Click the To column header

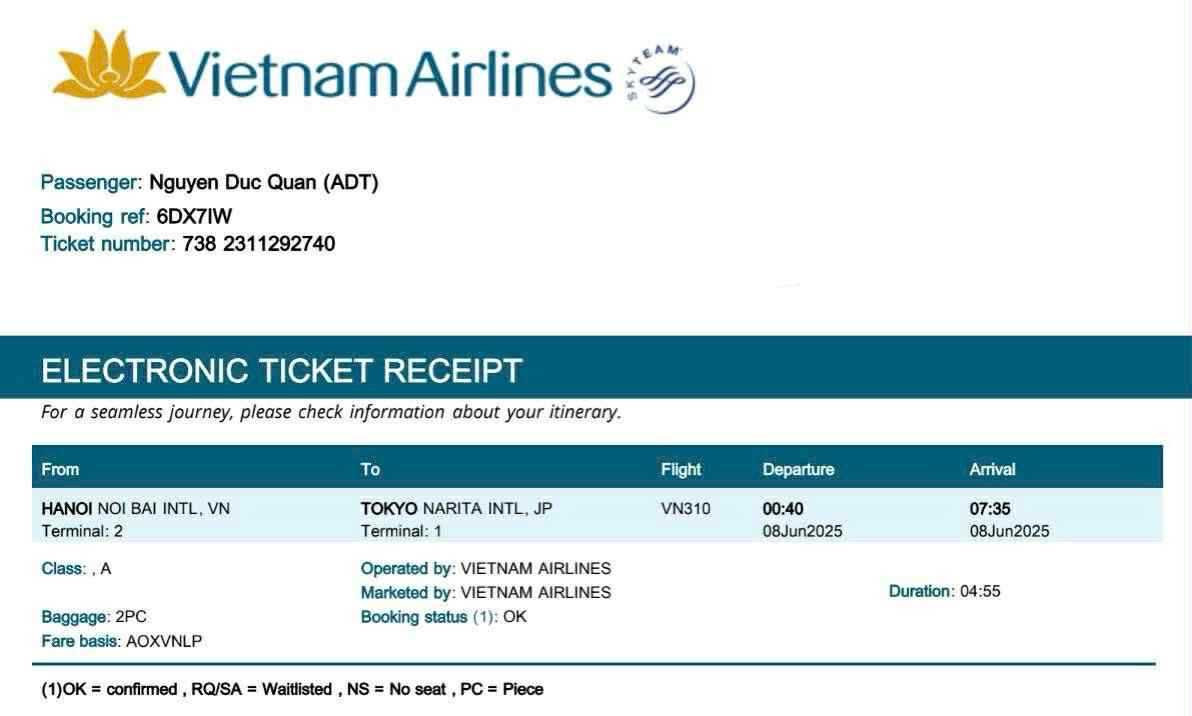click(370, 469)
